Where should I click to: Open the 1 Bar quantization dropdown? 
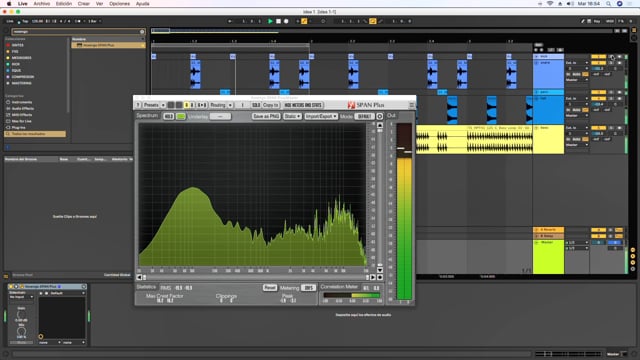point(94,21)
